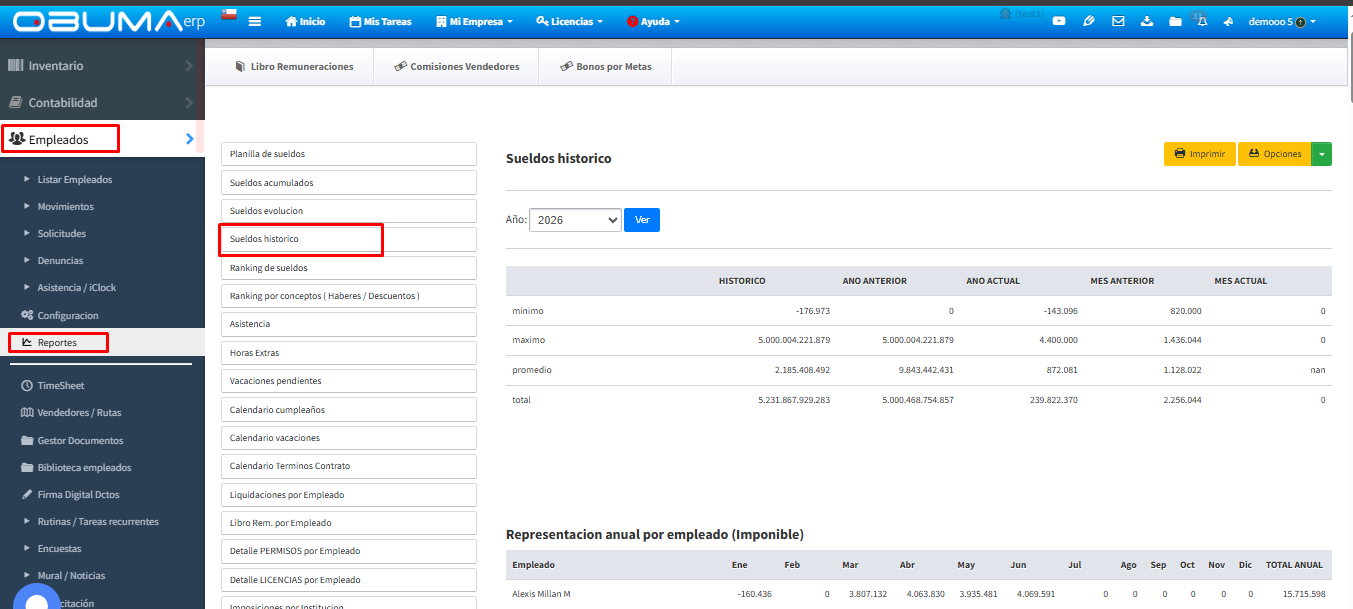1353x609 pixels.
Task: Open the folder icon in top bar
Action: click(x=1175, y=21)
